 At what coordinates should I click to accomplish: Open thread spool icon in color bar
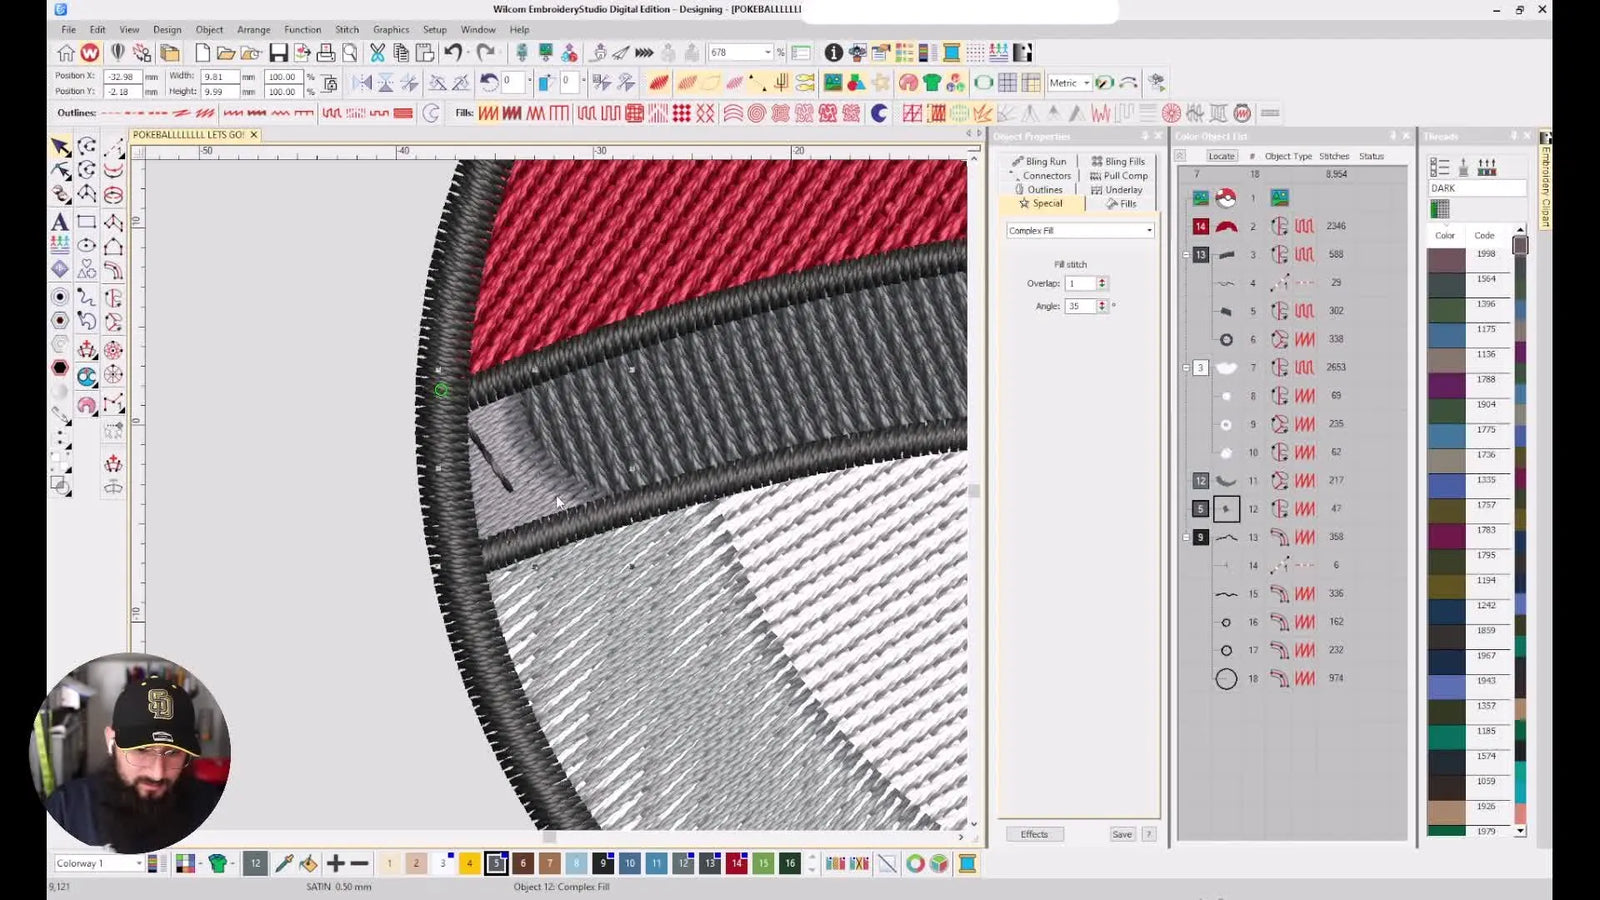[967, 863]
